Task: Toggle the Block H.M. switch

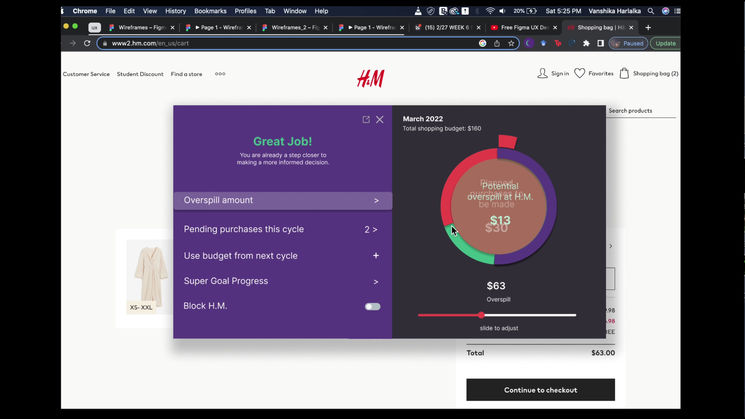Action: pyautogui.click(x=372, y=306)
